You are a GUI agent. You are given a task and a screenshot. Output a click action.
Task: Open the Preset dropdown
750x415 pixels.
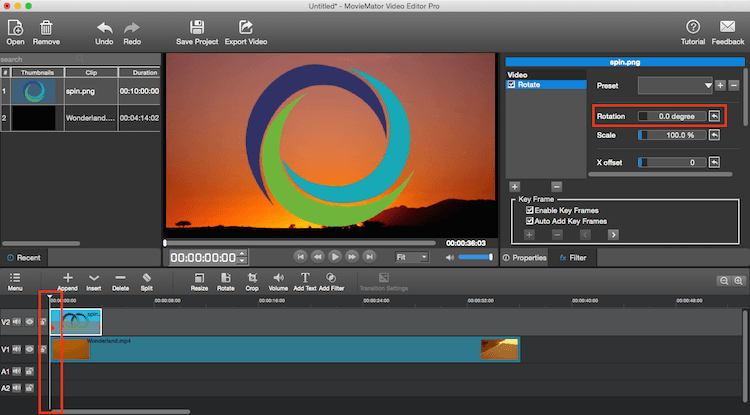pyautogui.click(x=675, y=86)
